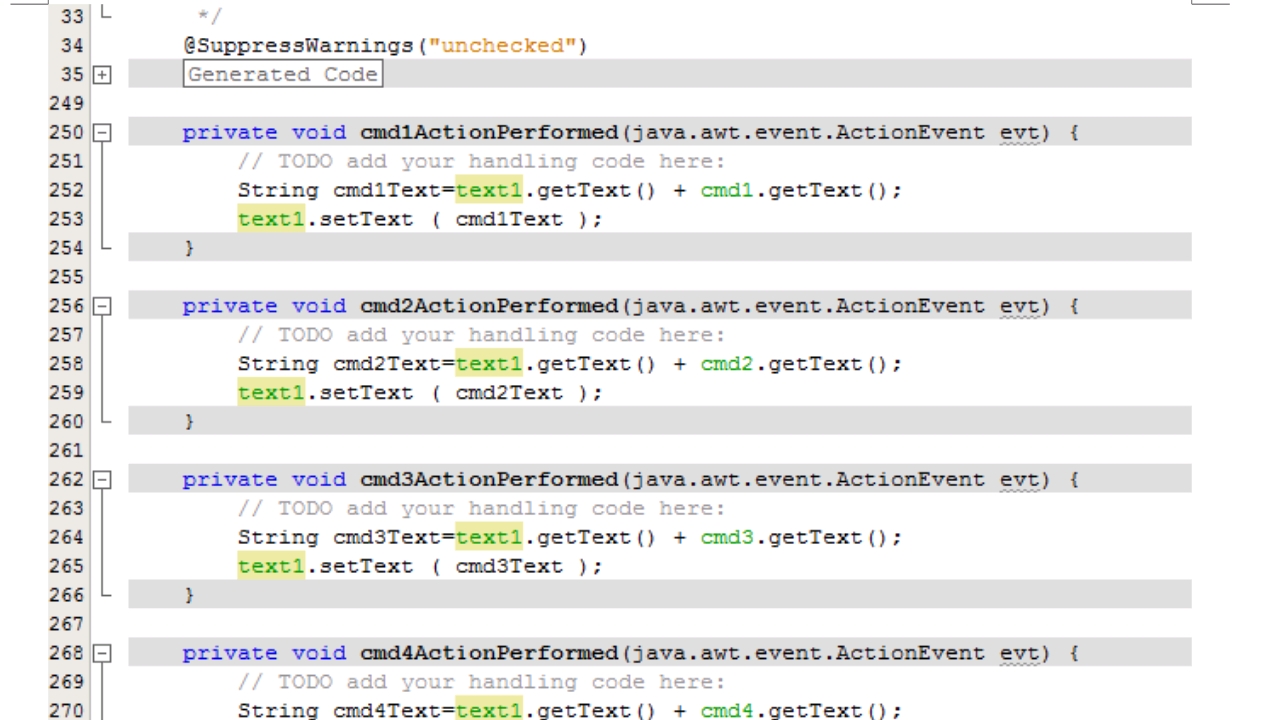Click the void keyword on line 262

click(x=319, y=480)
